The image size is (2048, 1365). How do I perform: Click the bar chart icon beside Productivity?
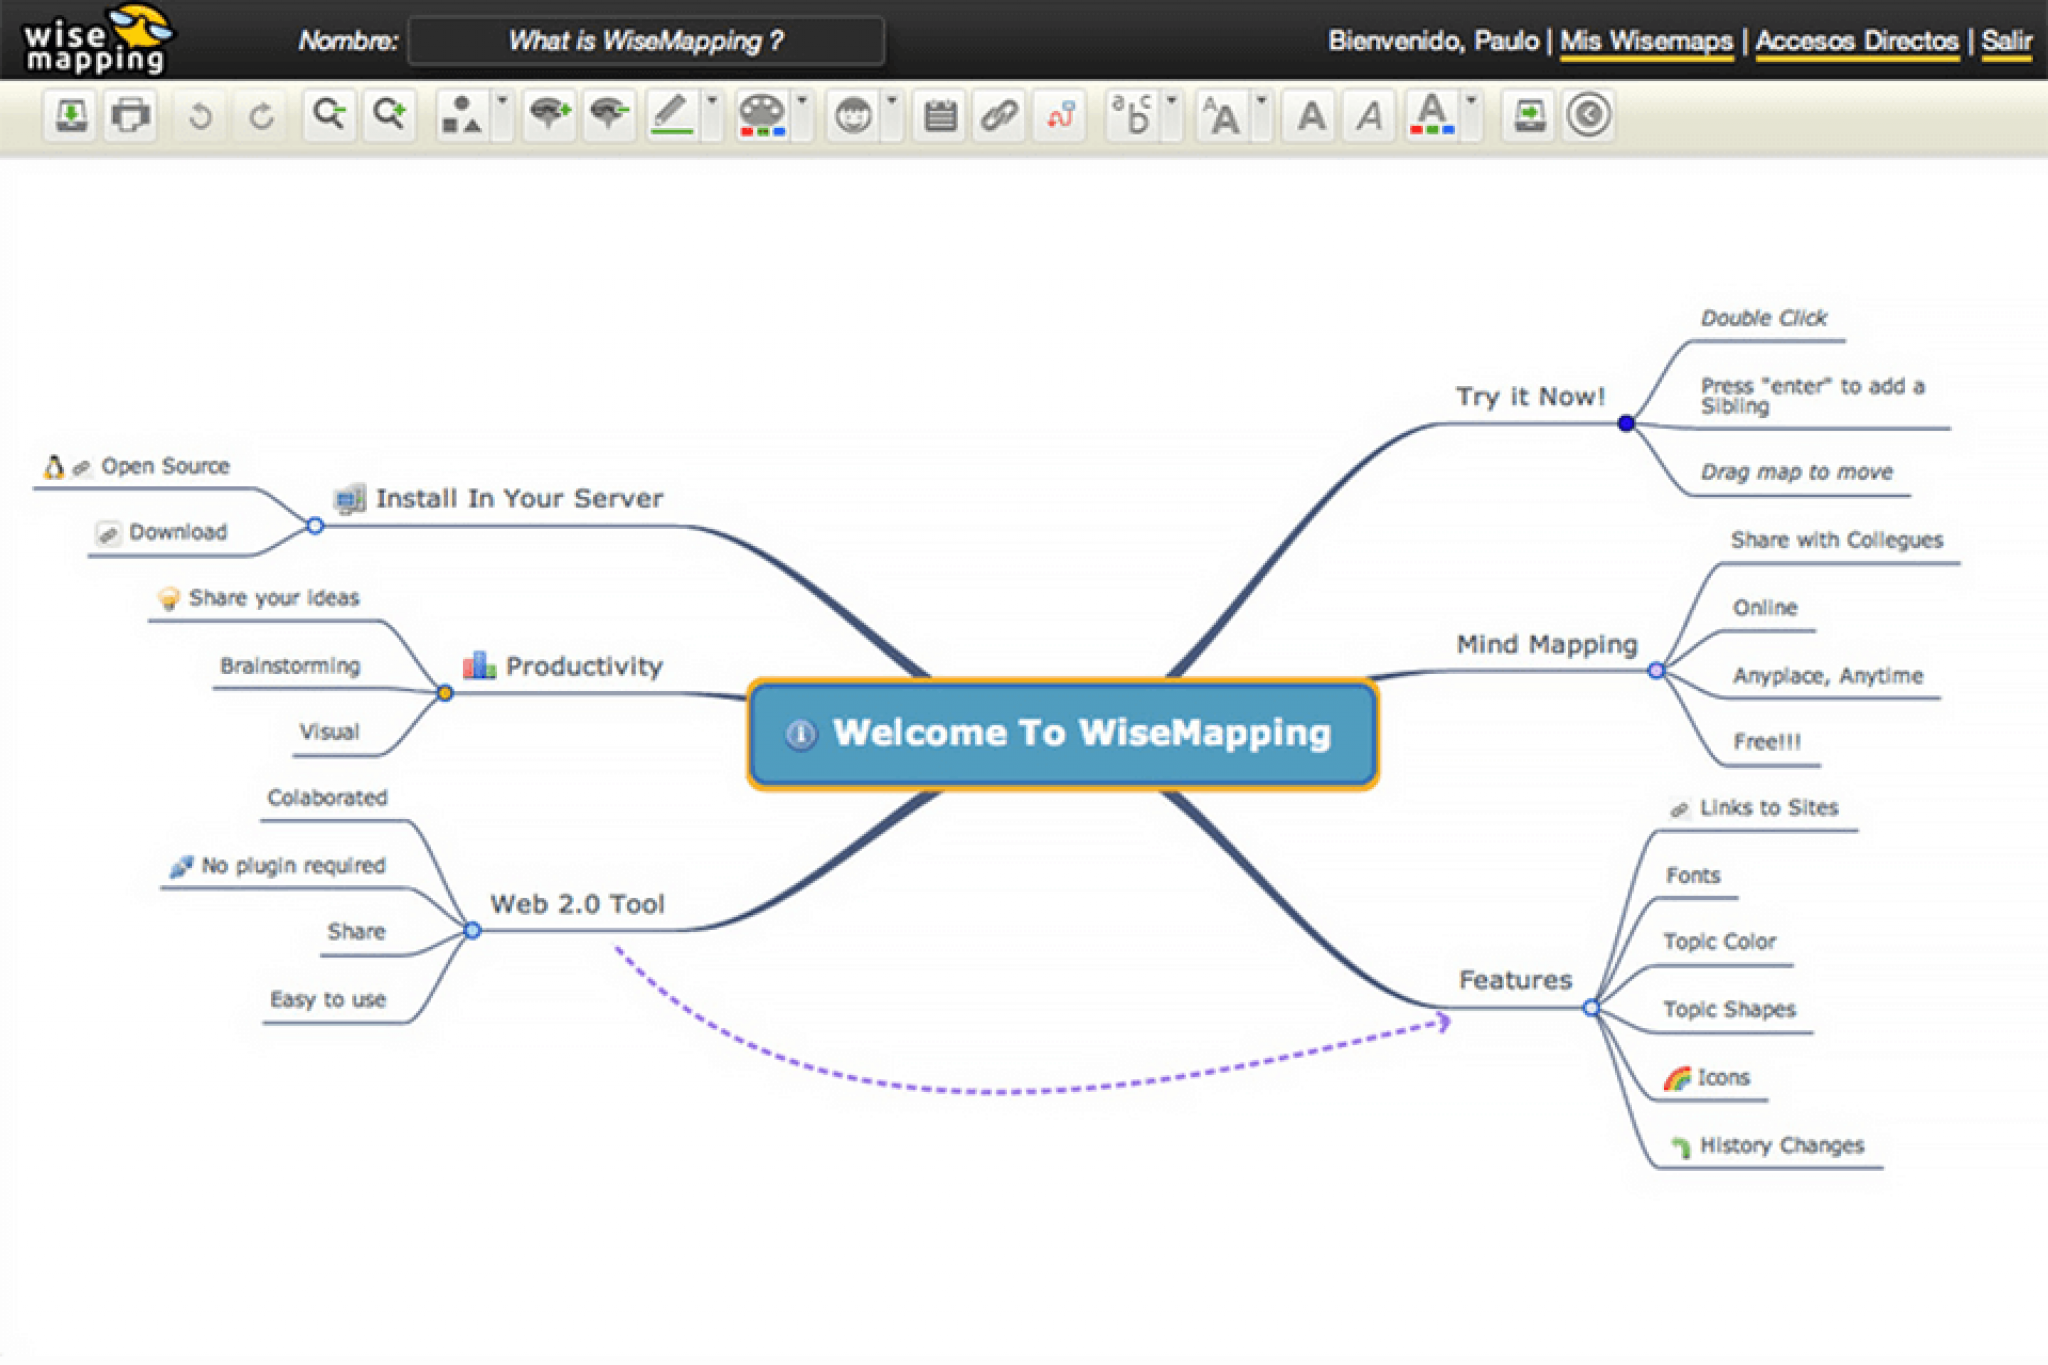click(480, 664)
